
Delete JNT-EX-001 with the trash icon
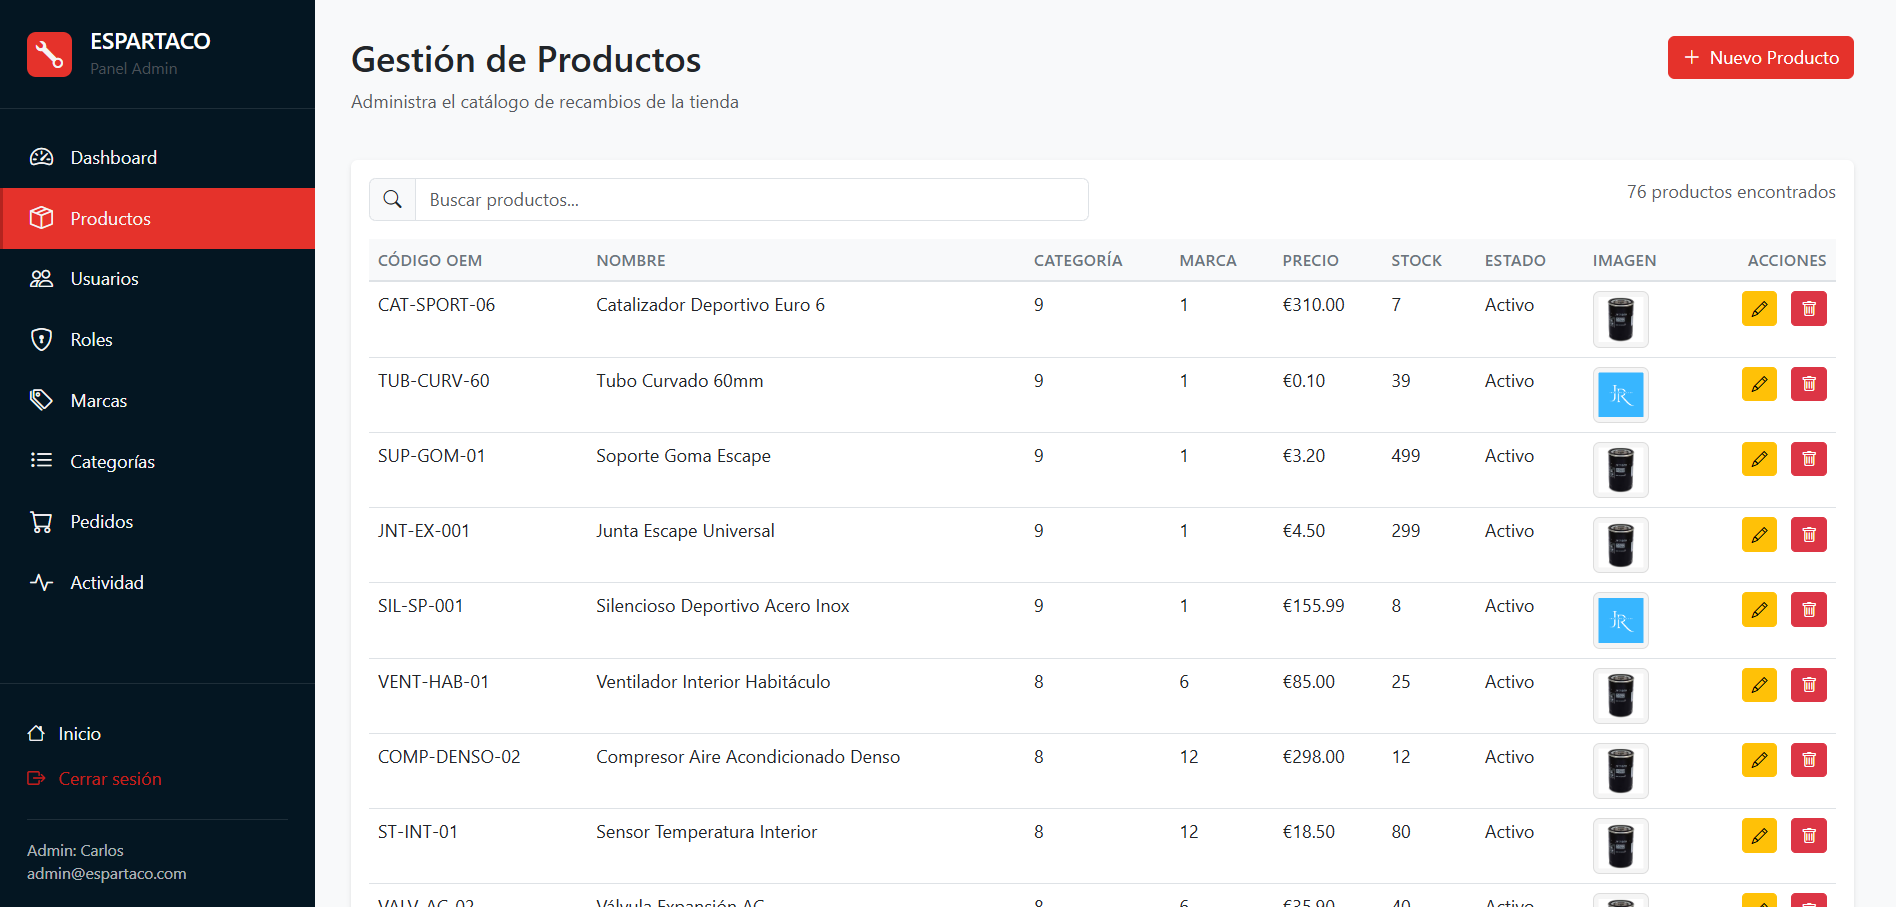click(1809, 534)
